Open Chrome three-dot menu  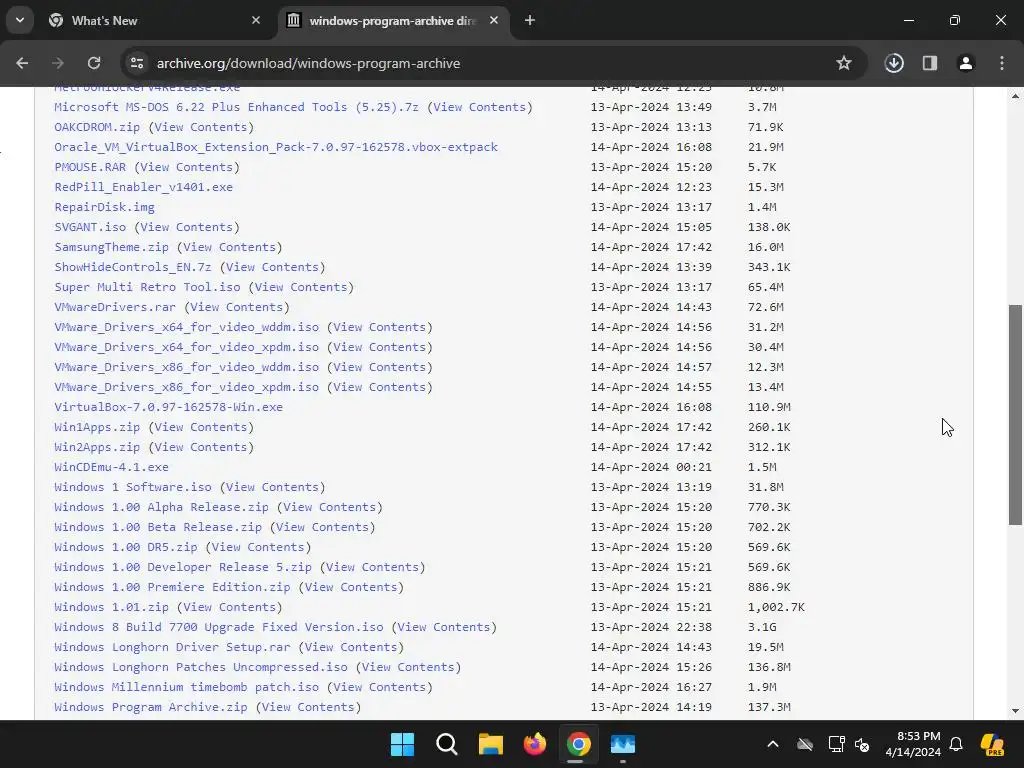pos(1002,63)
